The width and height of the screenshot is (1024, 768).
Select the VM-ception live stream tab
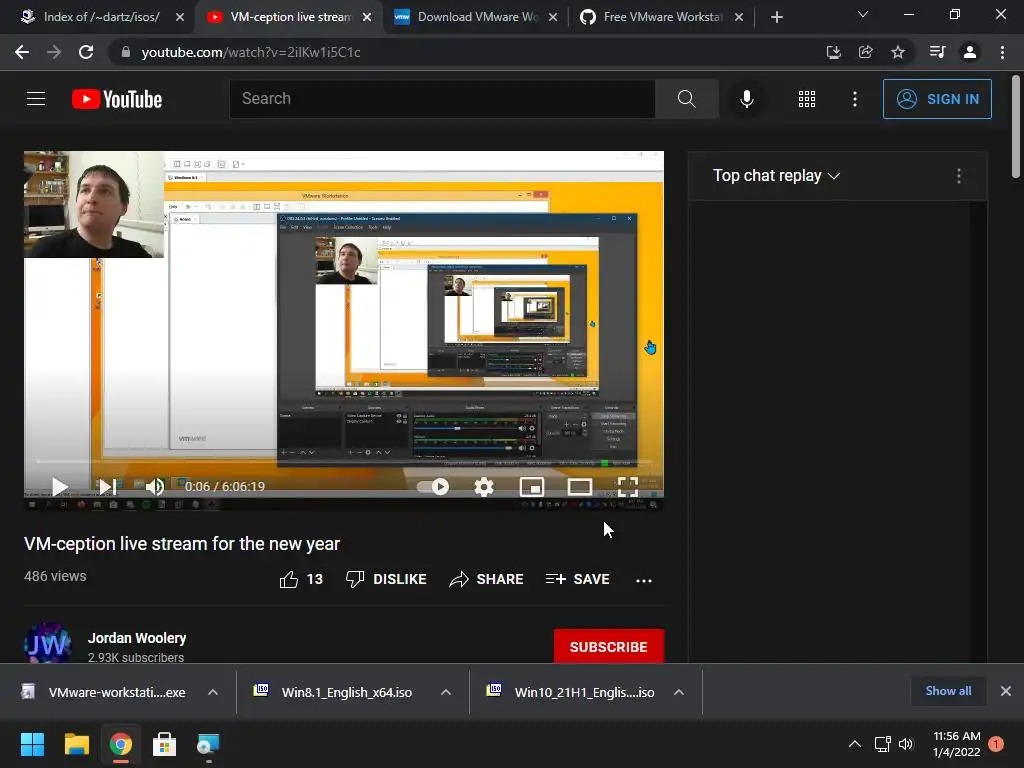click(291, 17)
